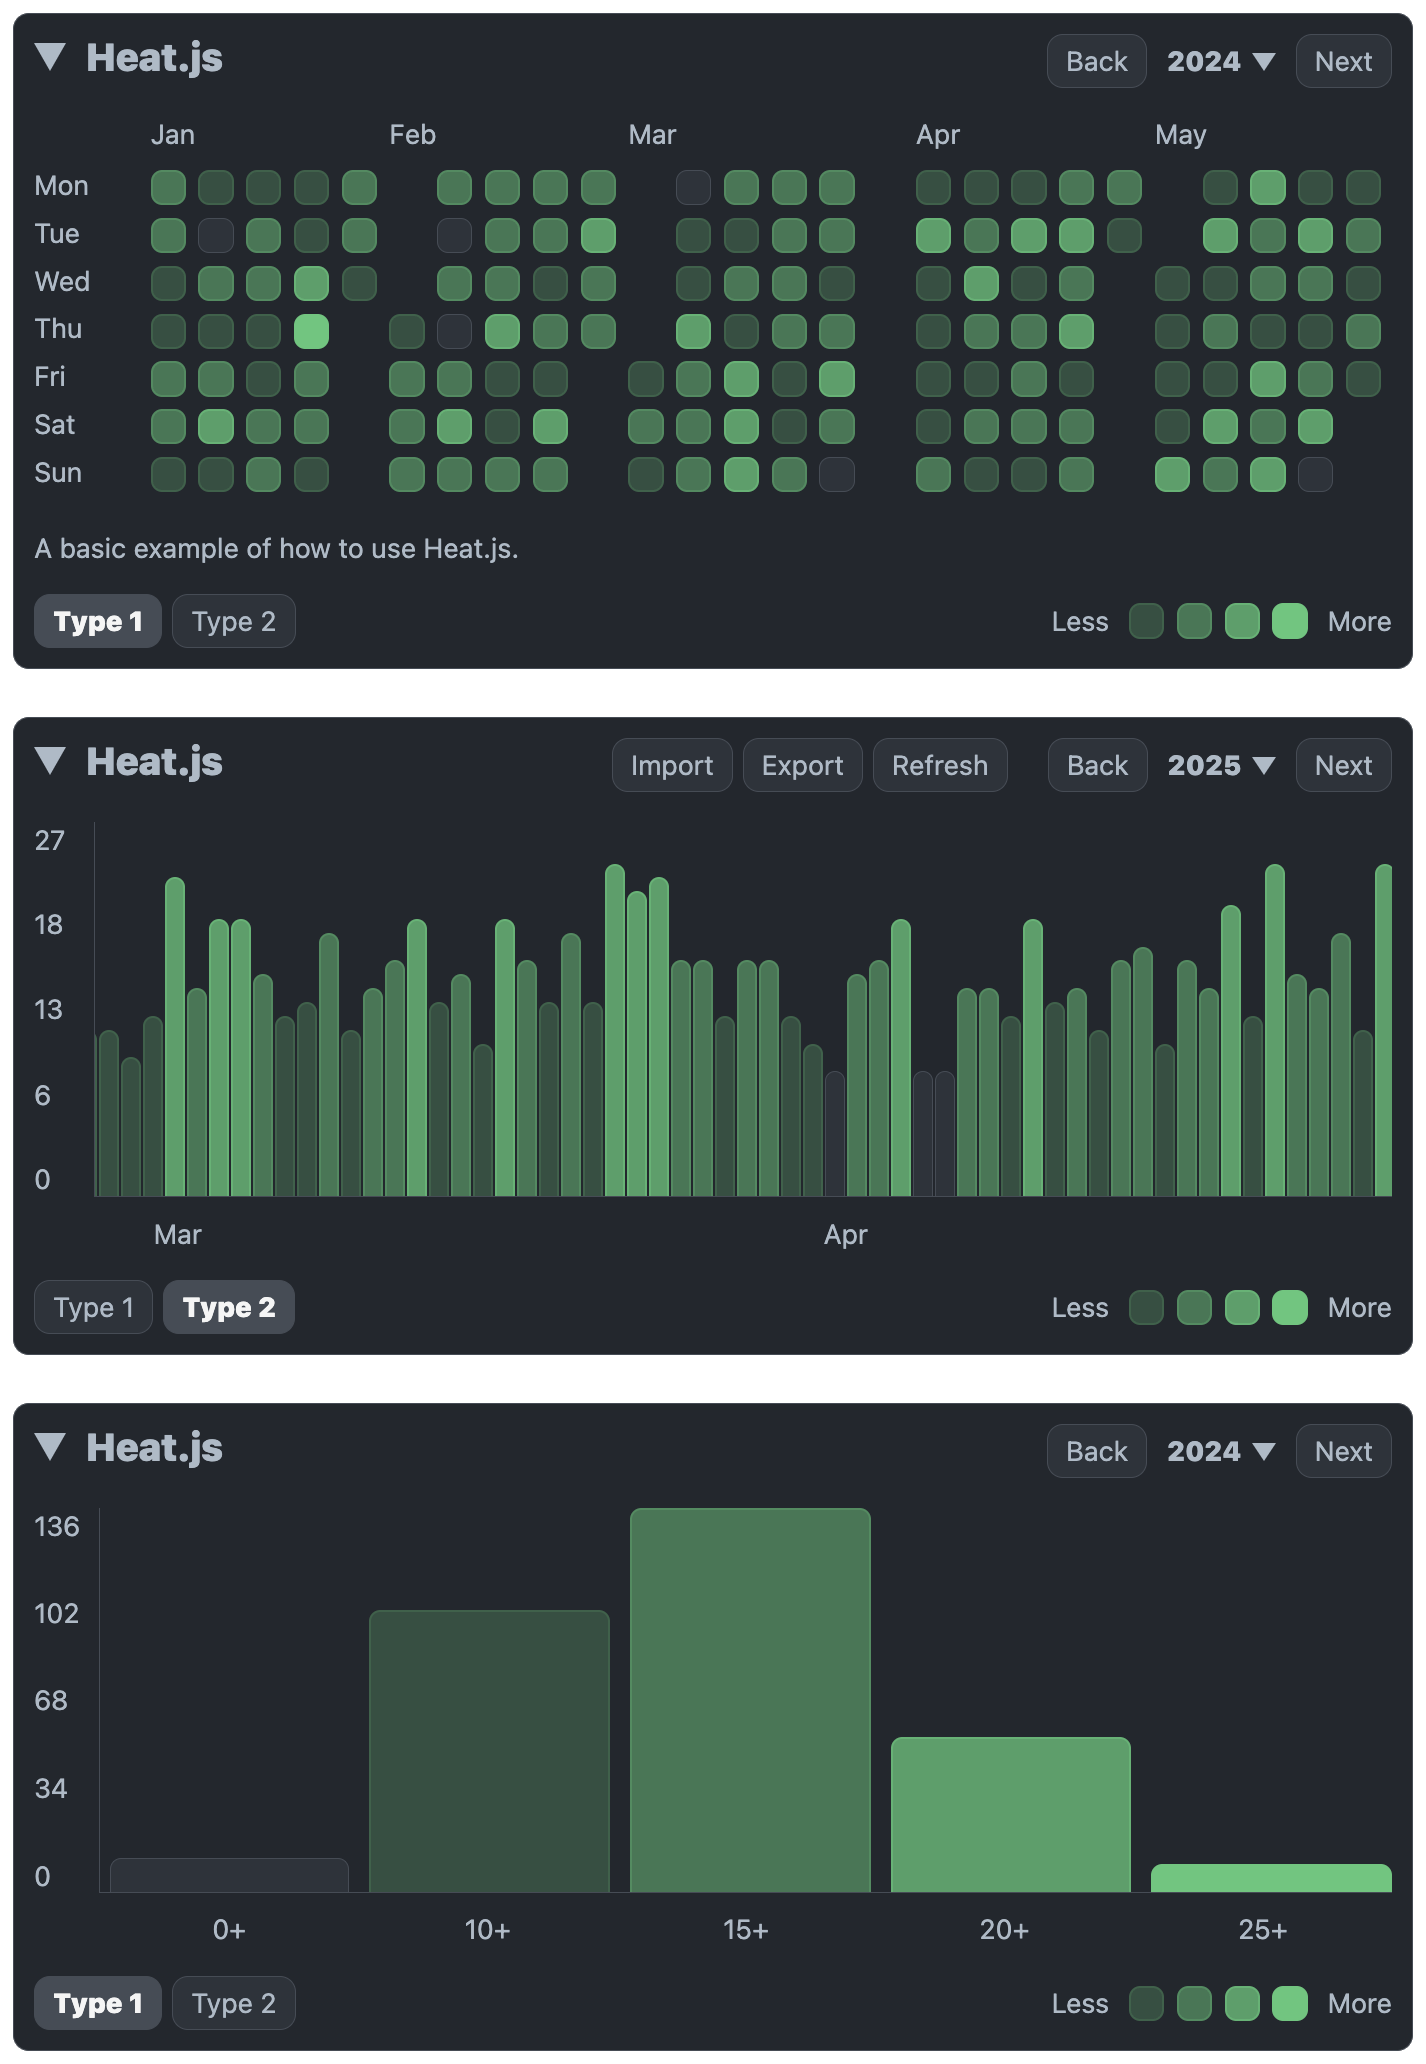
Task: Toggle darkest legend color in statistics panel
Action: coord(1146,2003)
